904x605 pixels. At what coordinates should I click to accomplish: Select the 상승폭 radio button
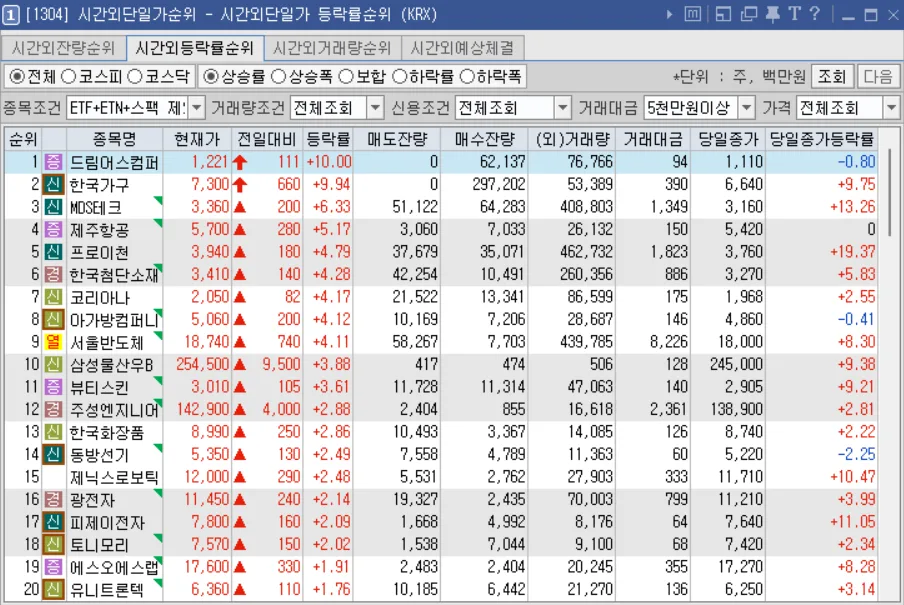point(278,77)
